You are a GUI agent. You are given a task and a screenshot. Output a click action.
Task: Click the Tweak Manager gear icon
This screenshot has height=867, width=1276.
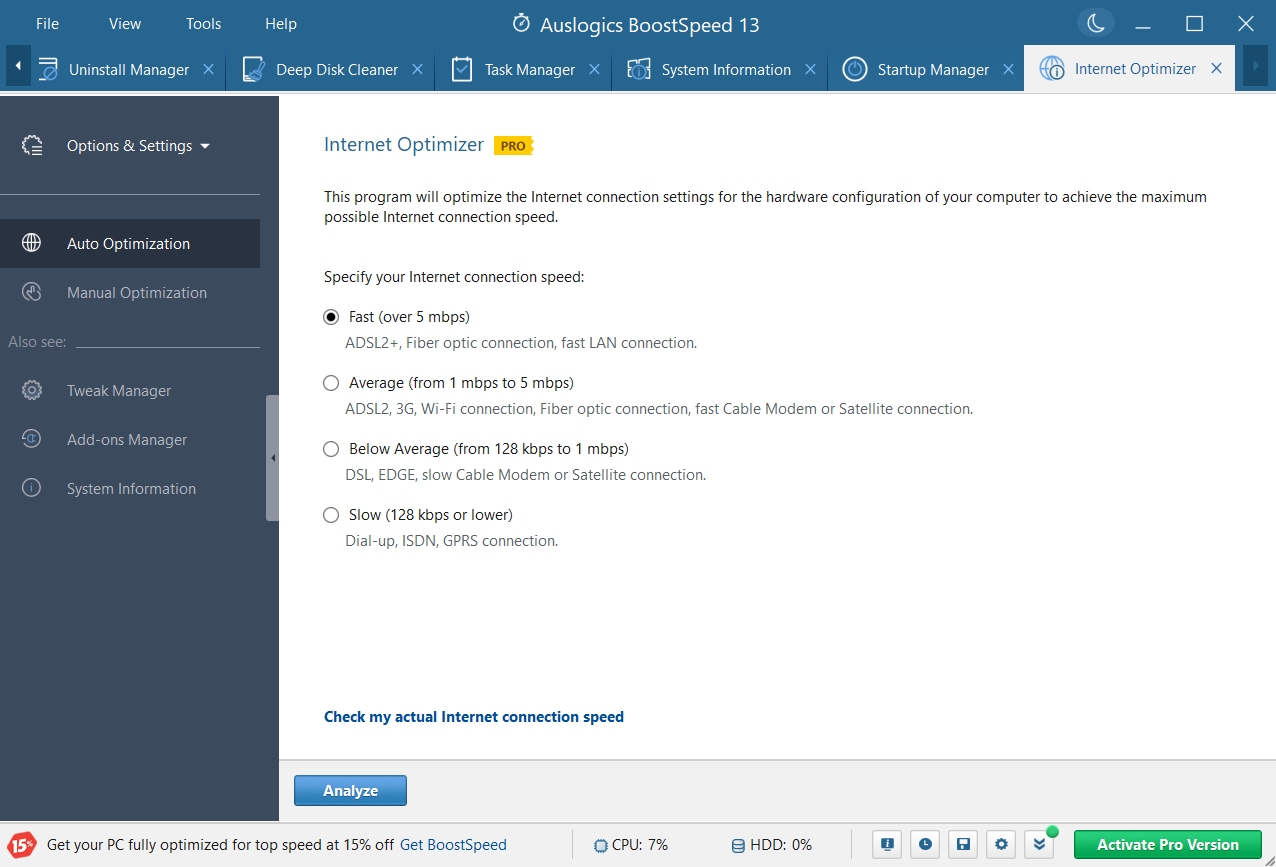tap(32, 390)
